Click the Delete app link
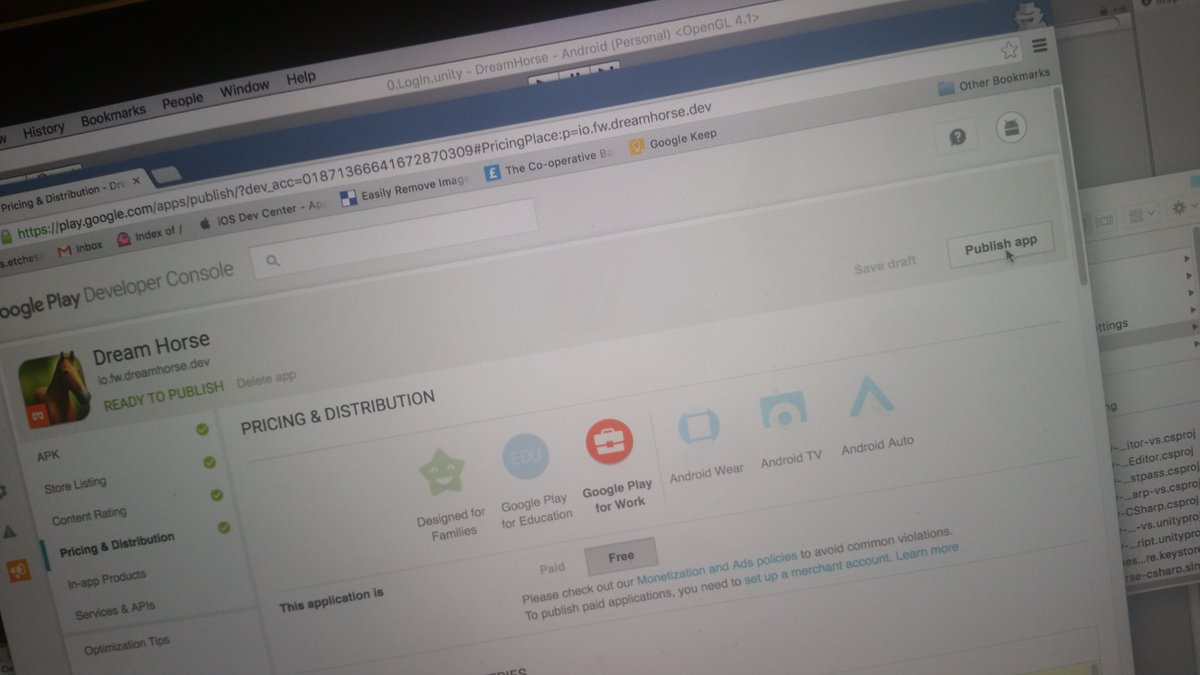Image resolution: width=1200 pixels, height=675 pixels. [x=266, y=379]
